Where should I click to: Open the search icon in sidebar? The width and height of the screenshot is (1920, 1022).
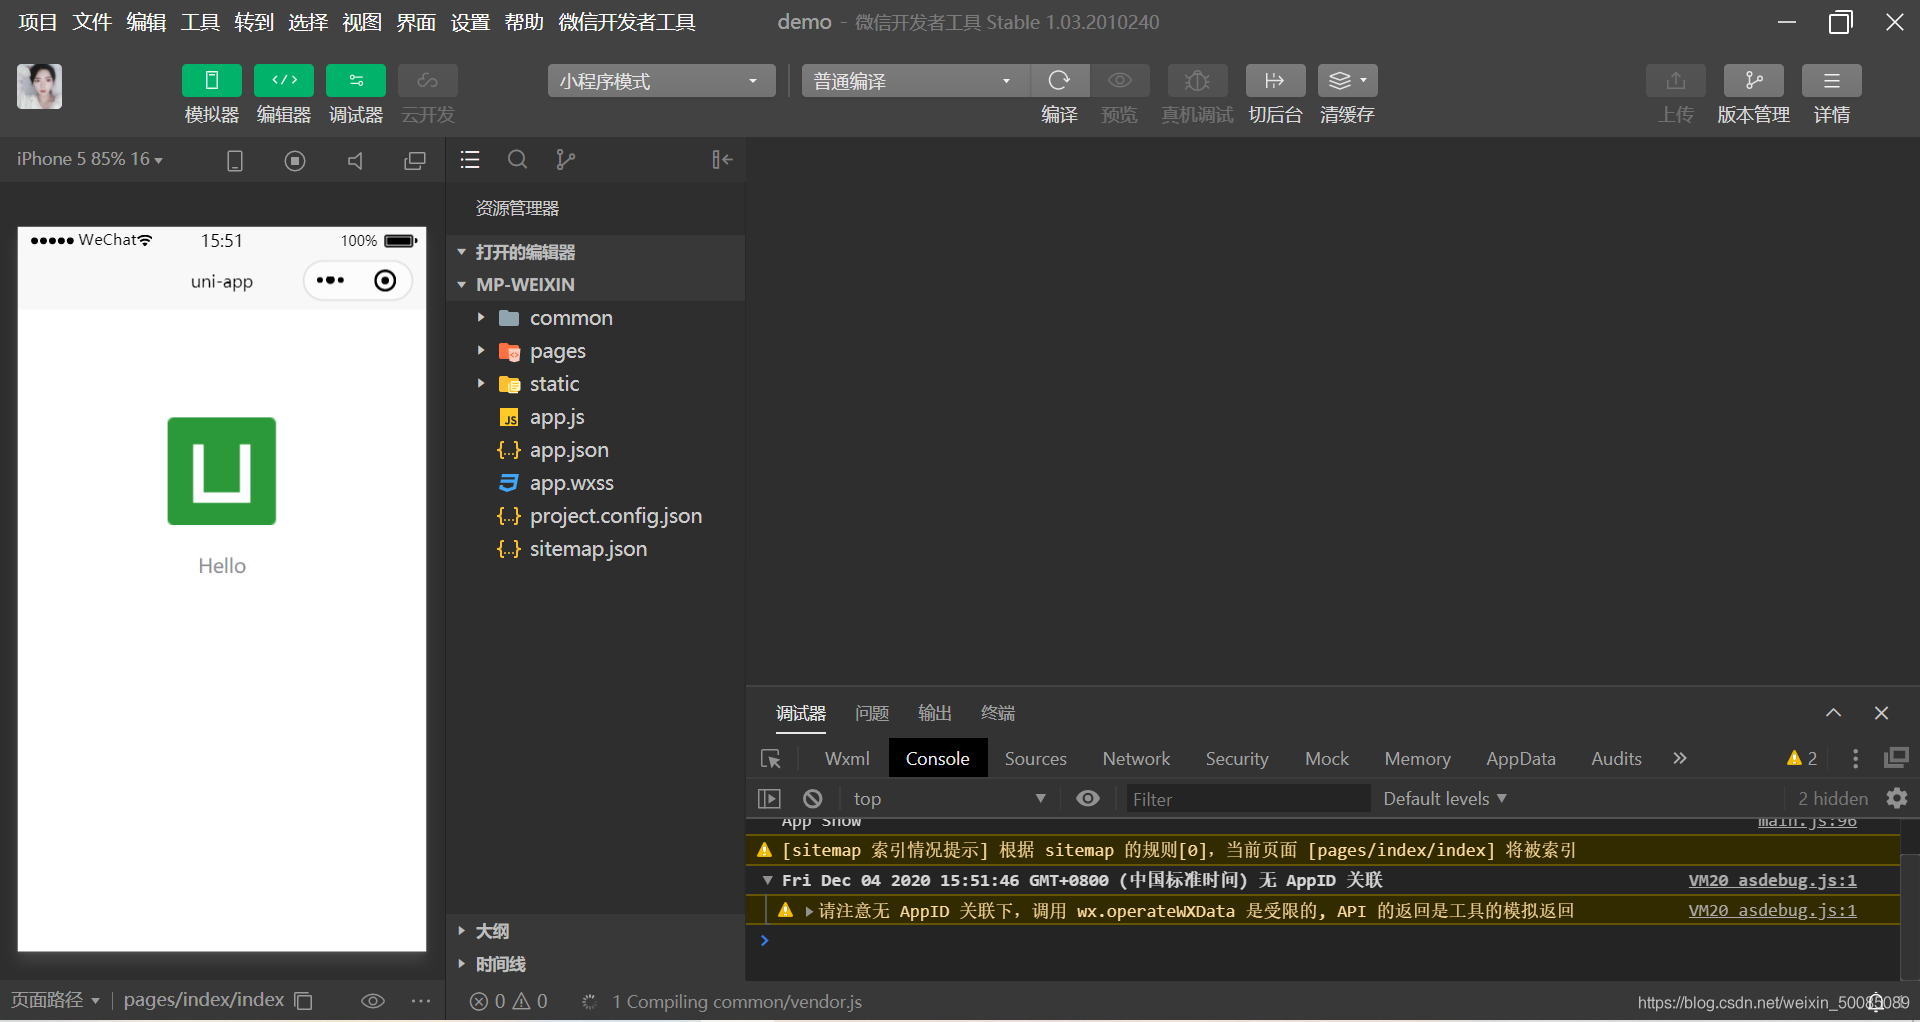[x=517, y=159]
